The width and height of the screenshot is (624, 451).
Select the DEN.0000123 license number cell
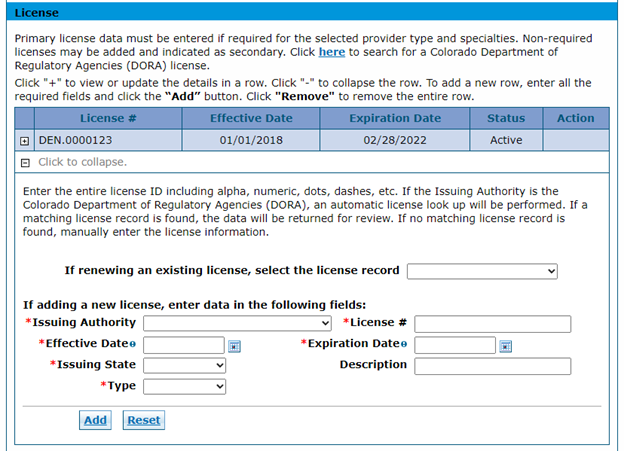click(x=108, y=140)
